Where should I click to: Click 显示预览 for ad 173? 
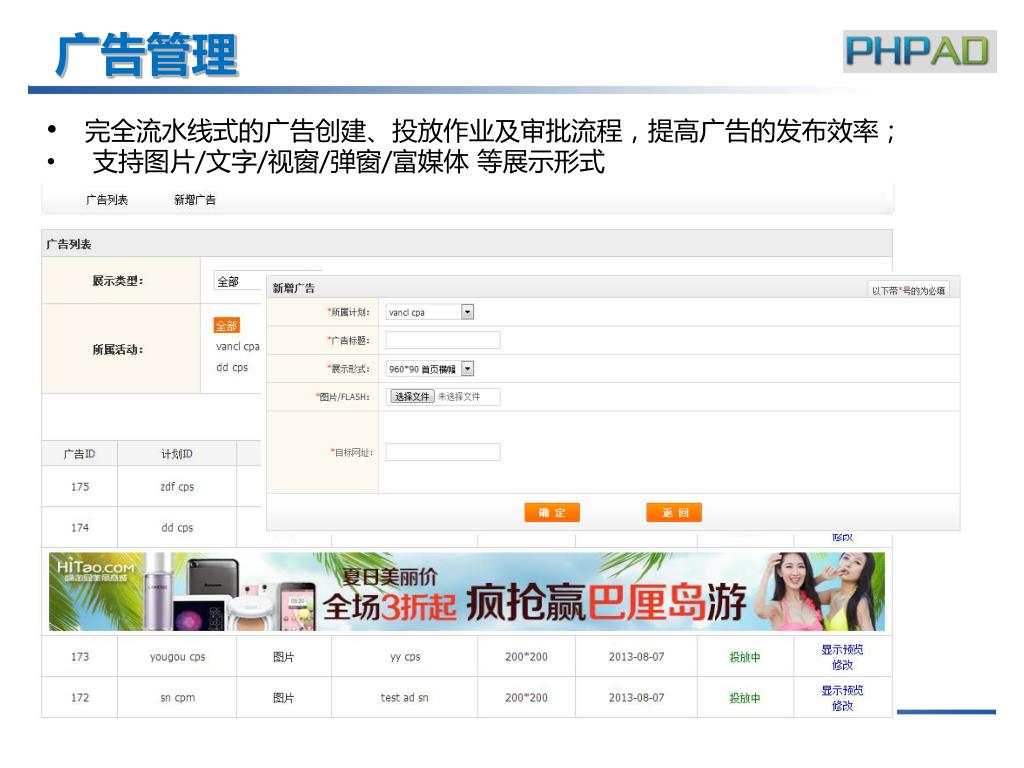click(x=842, y=649)
